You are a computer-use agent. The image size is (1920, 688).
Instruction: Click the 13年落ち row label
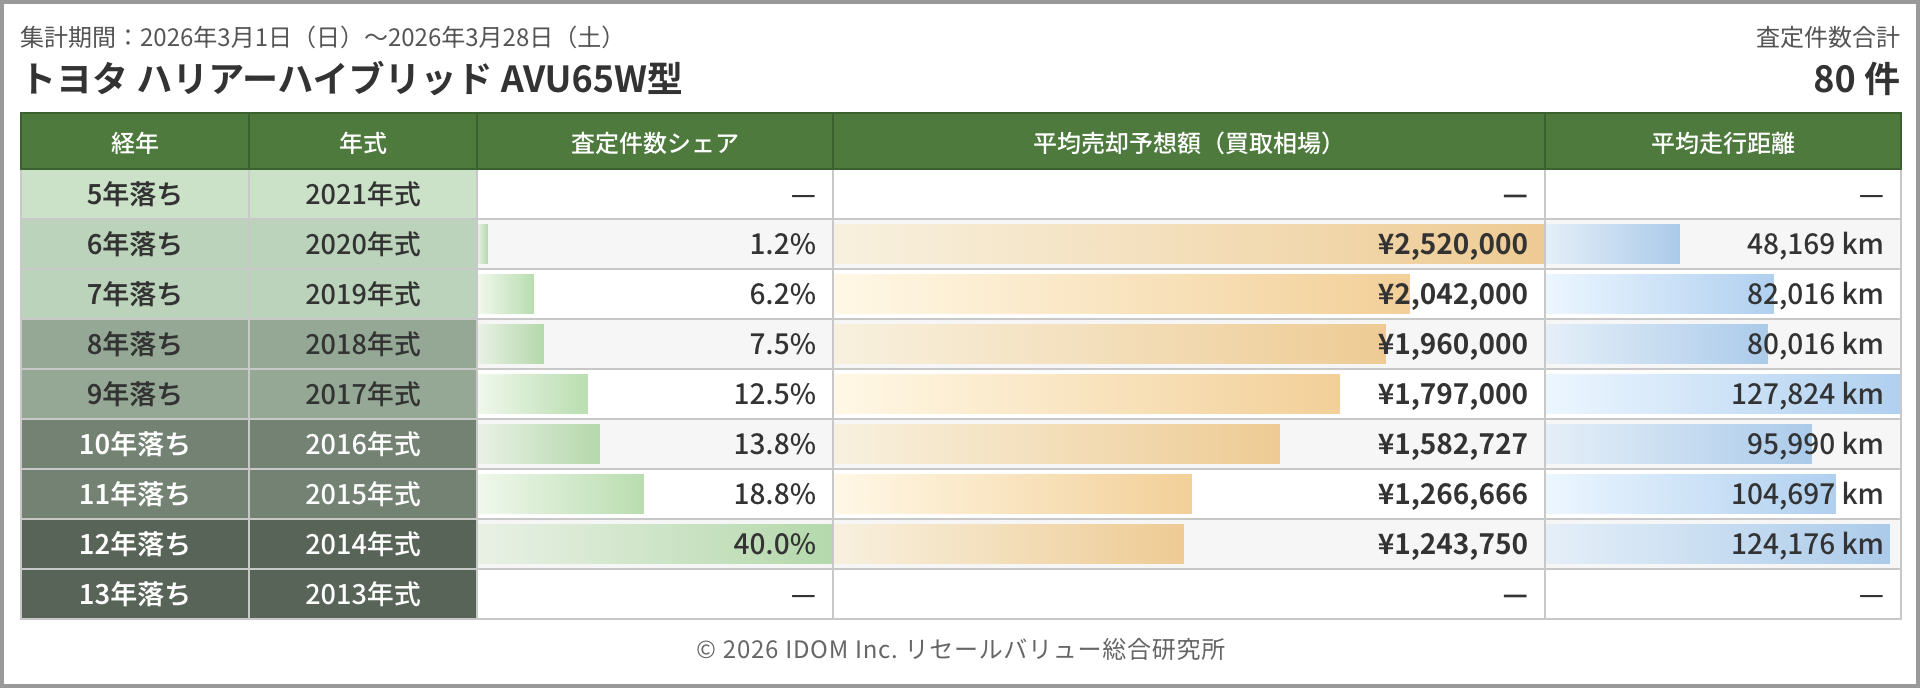[x=135, y=594]
